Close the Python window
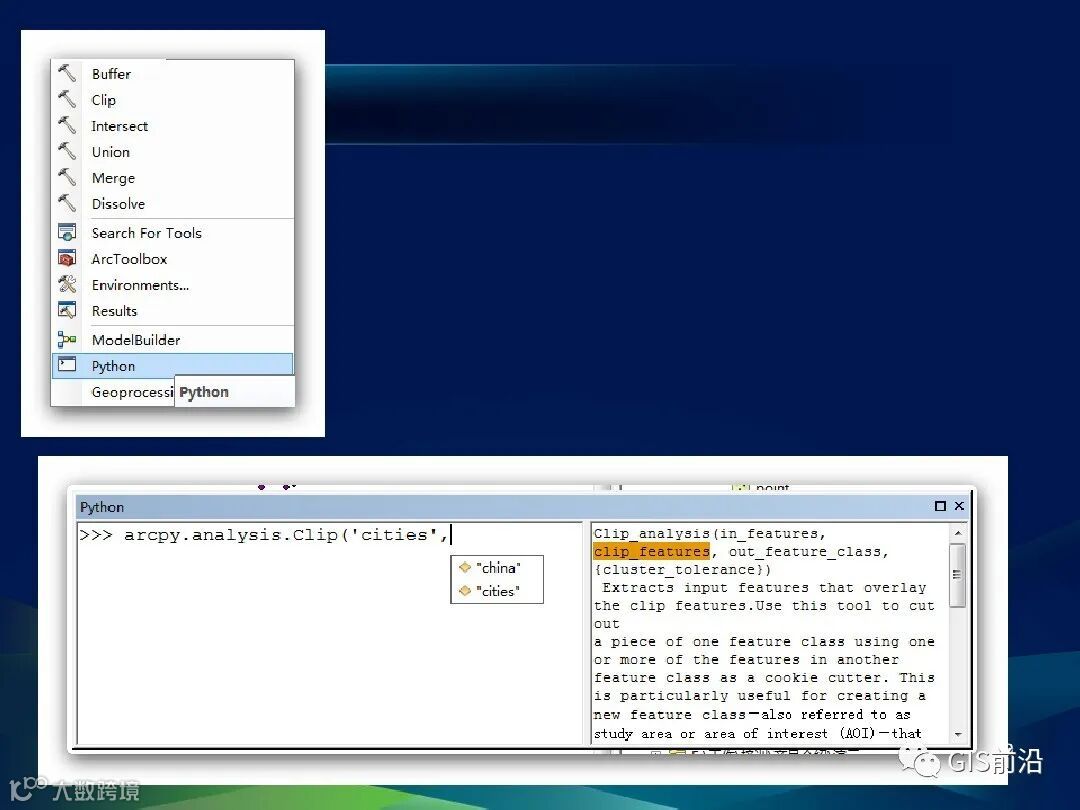The image size is (1080, 810). (959, 506)
